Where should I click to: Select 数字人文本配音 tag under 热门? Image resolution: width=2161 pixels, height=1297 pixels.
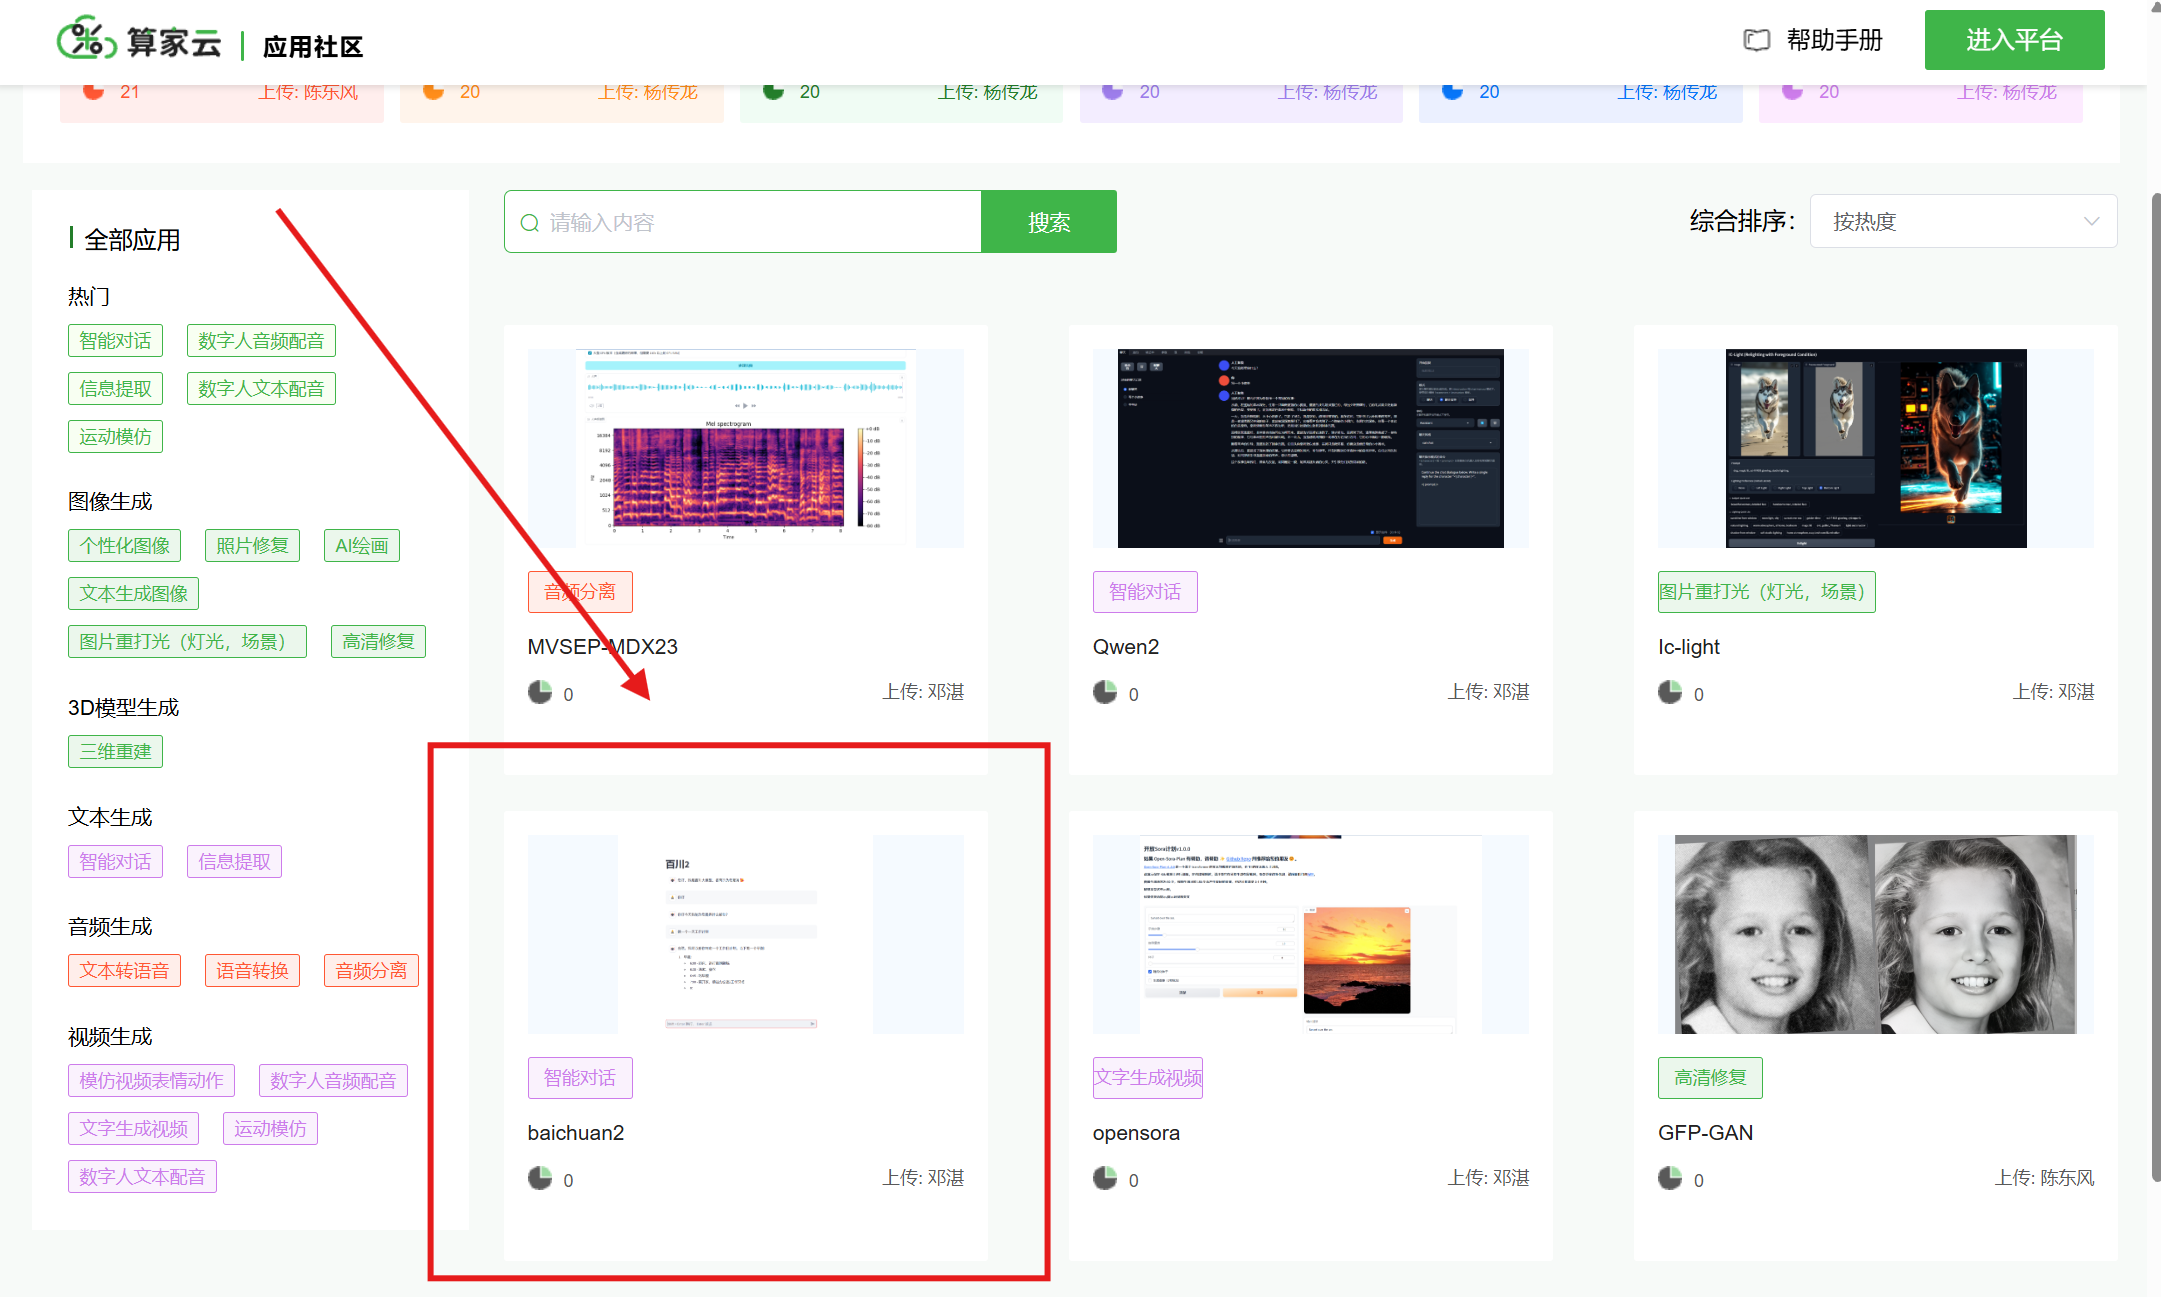tap(261, 389)
